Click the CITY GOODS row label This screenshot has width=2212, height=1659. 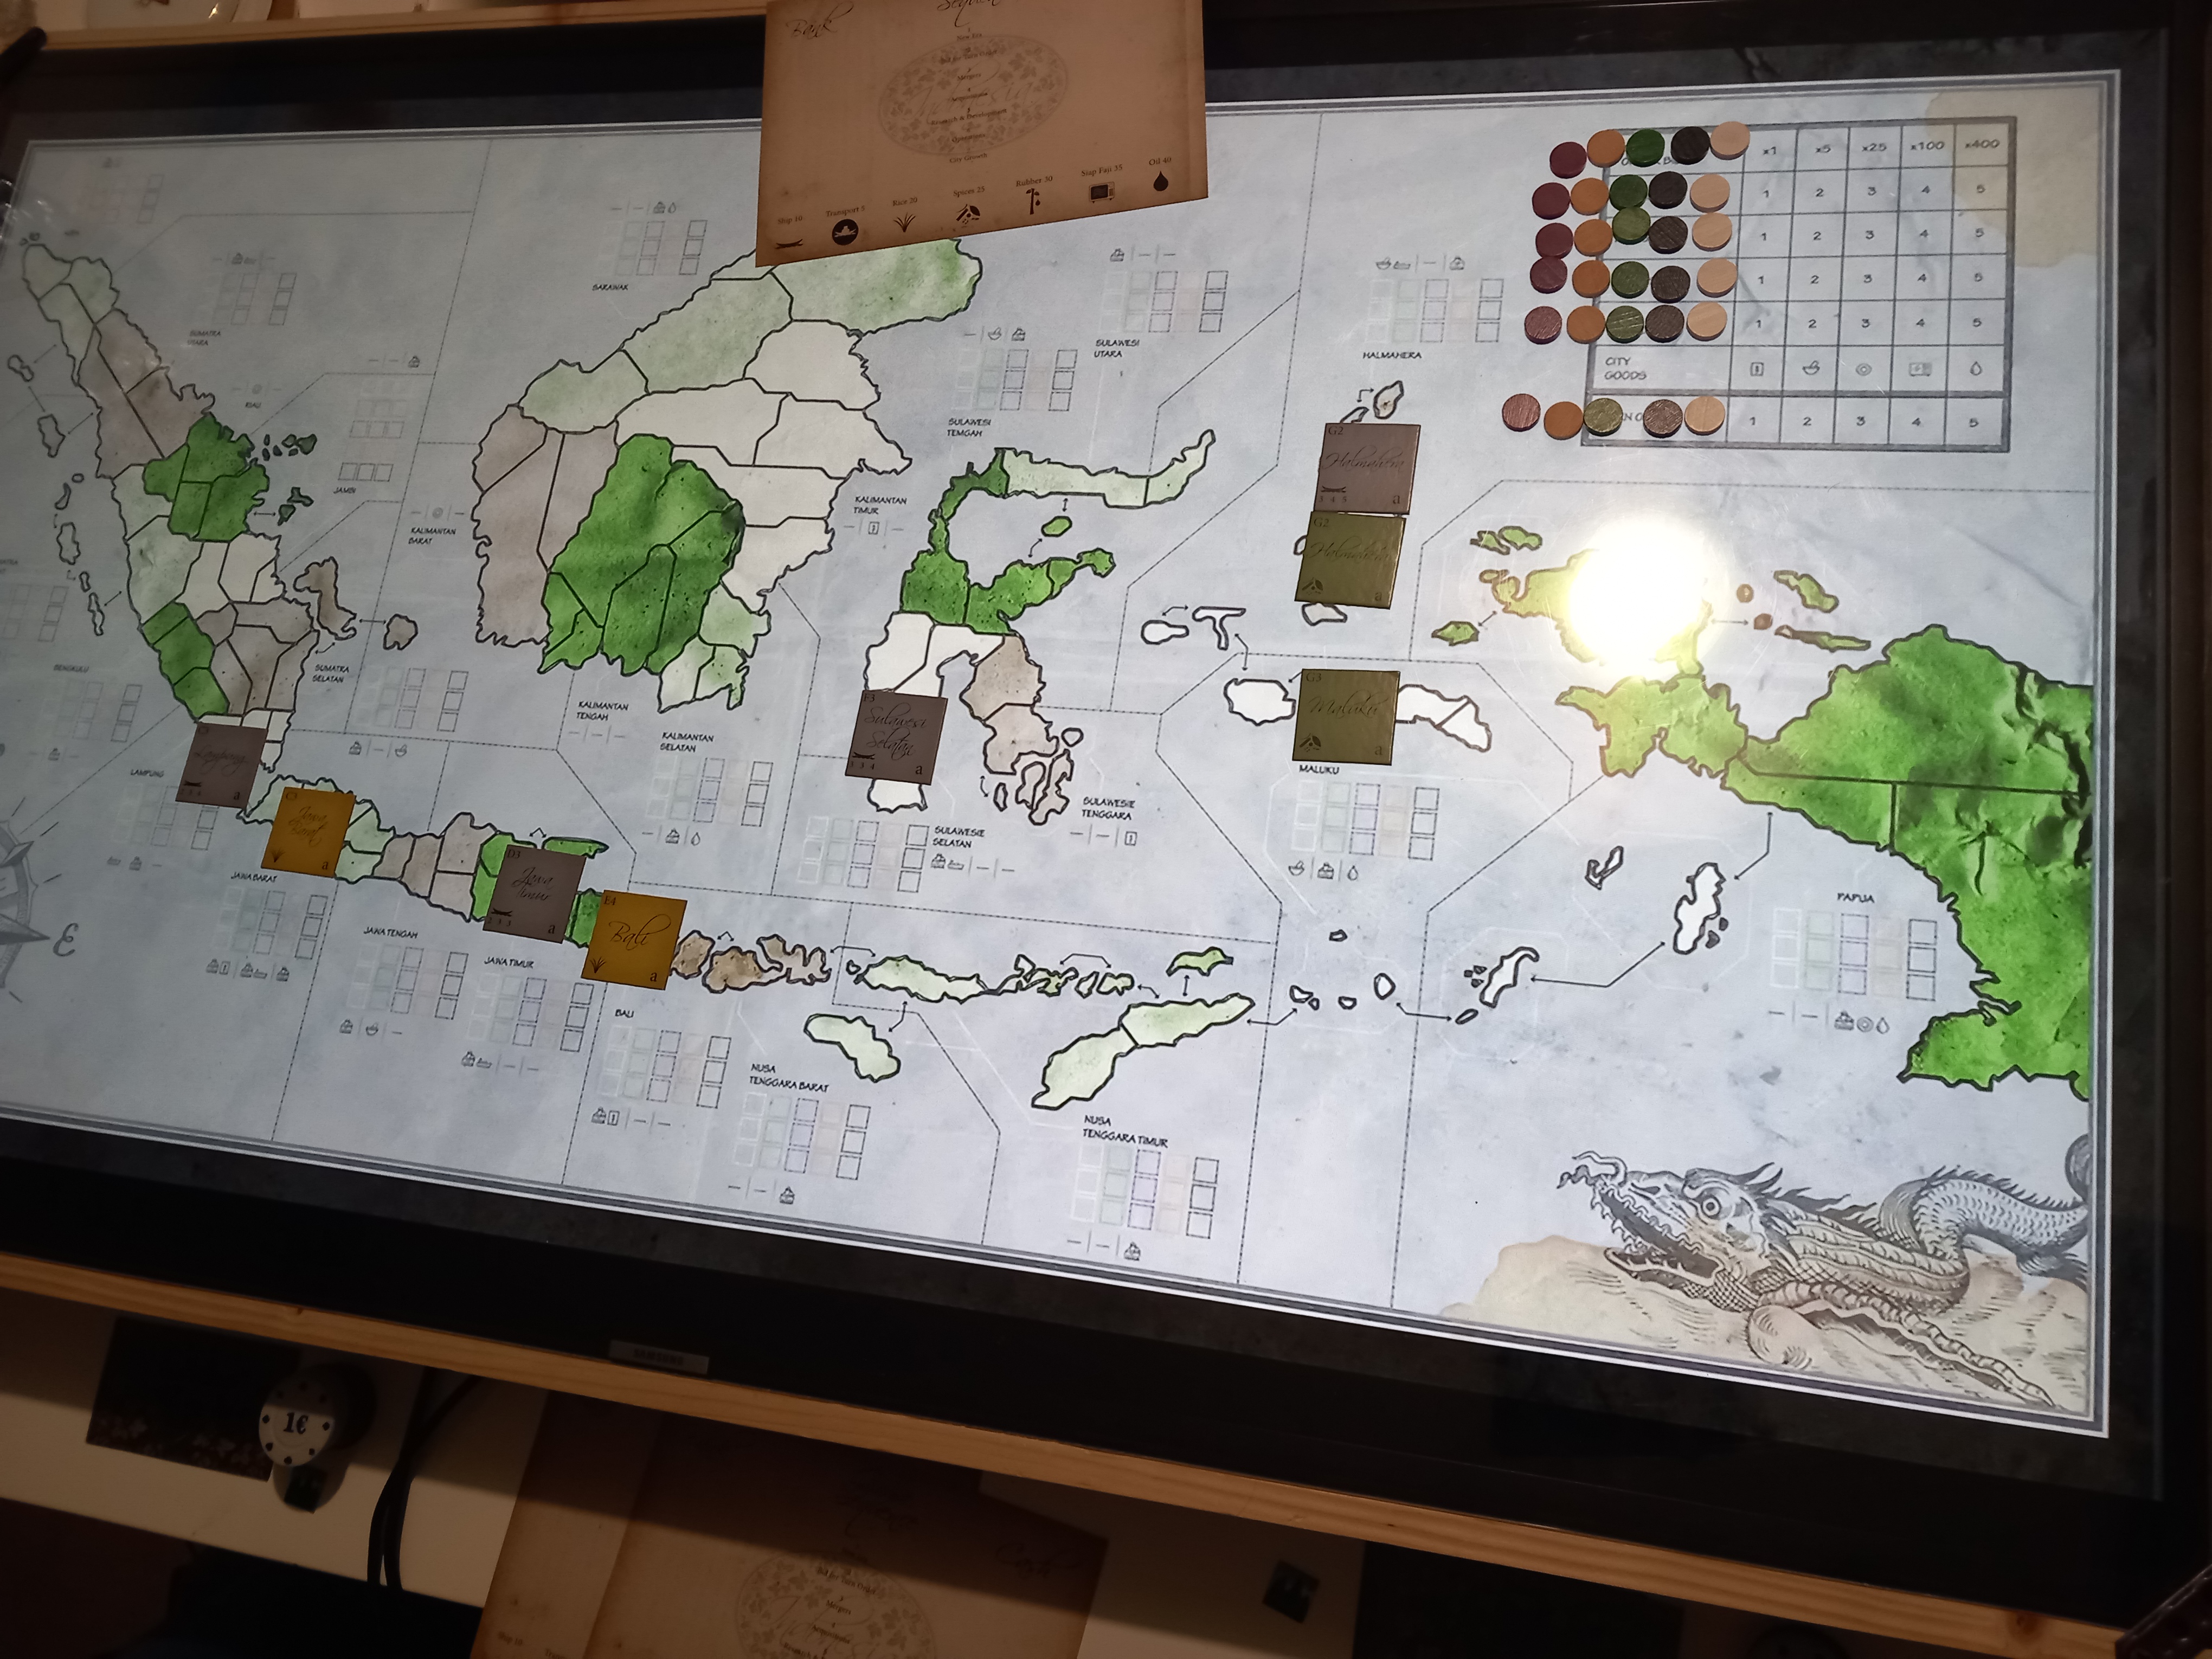pos(1625,370)
